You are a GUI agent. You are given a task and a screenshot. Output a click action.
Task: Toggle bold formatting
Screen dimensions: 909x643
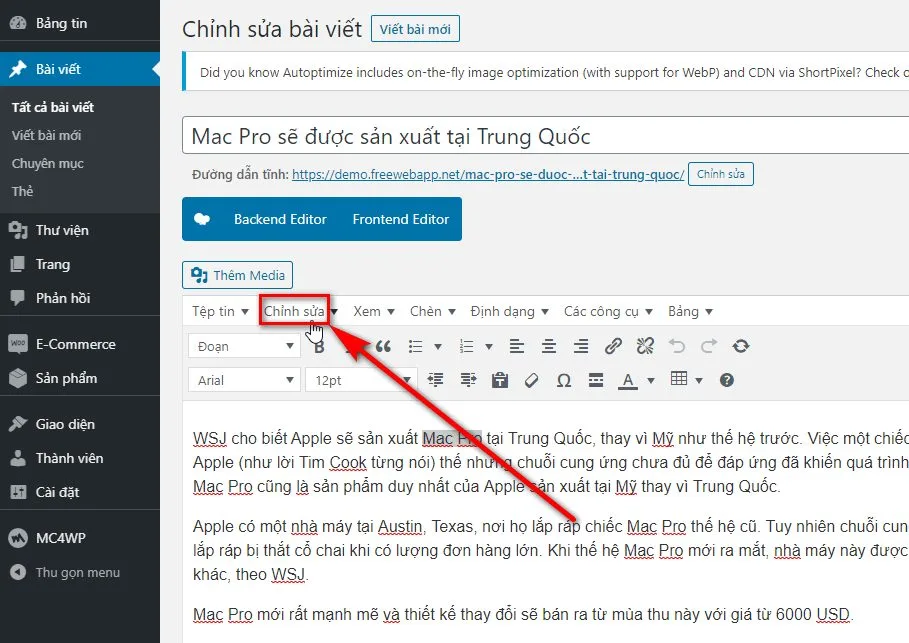pyautogui.click(x=319, y=347)
